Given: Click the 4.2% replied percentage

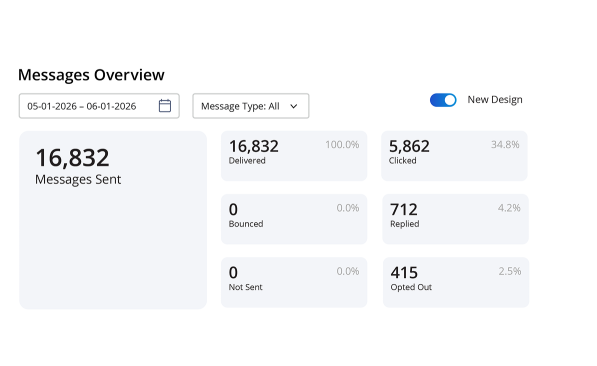Looking at the screenshot, I should coord(509,208).
